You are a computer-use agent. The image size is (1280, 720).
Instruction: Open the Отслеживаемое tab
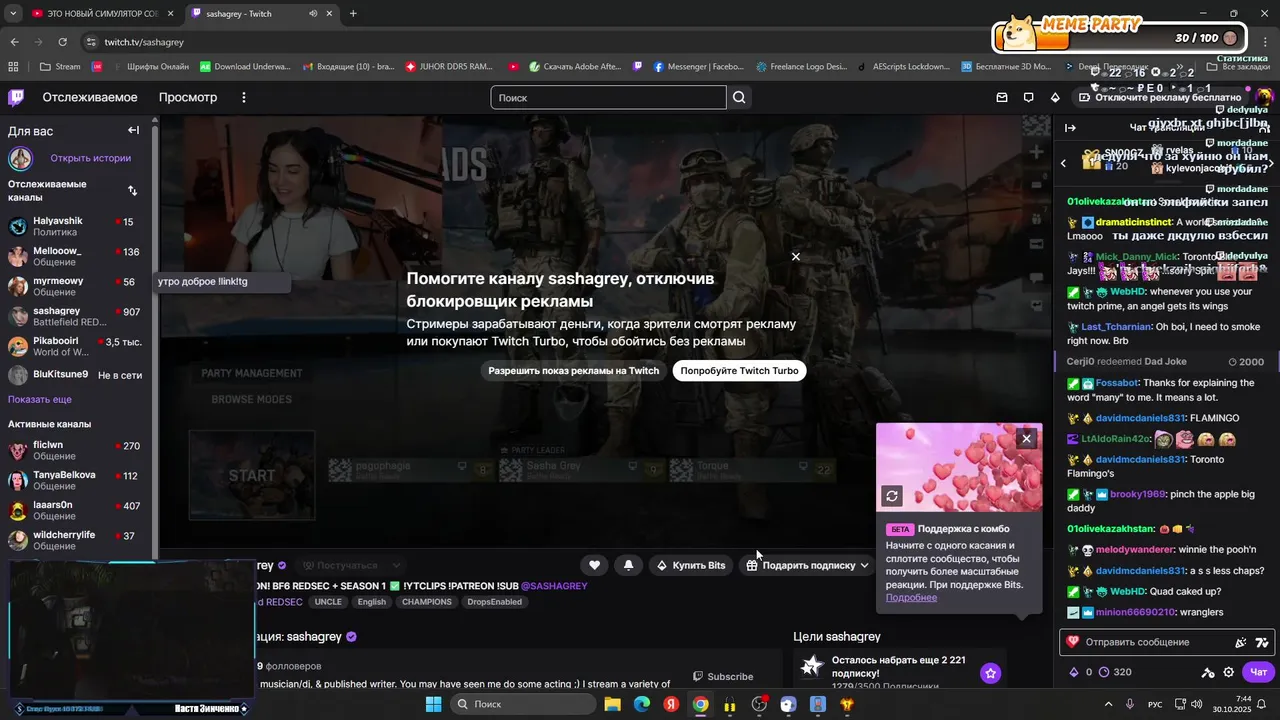coord(90,97)
